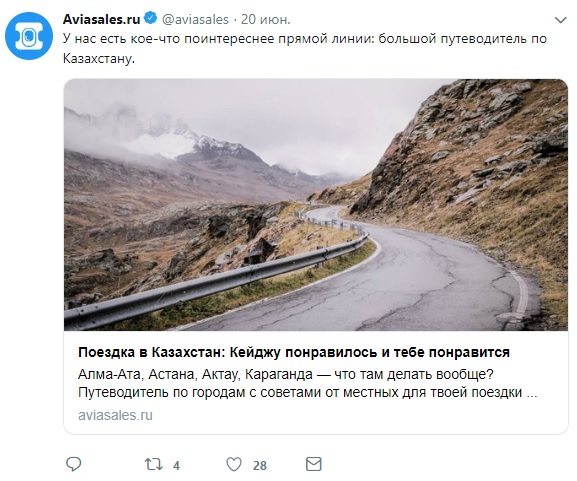Open the Aviasales.ru account name
The image size is (577, 481).
(x=102, y=19)
